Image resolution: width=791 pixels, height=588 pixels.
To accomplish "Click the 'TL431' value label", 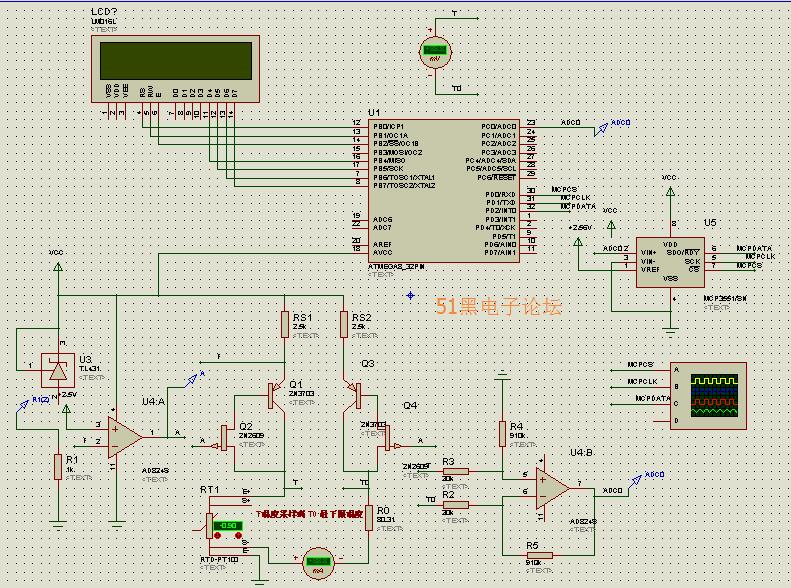I will [x=90, y=369].
